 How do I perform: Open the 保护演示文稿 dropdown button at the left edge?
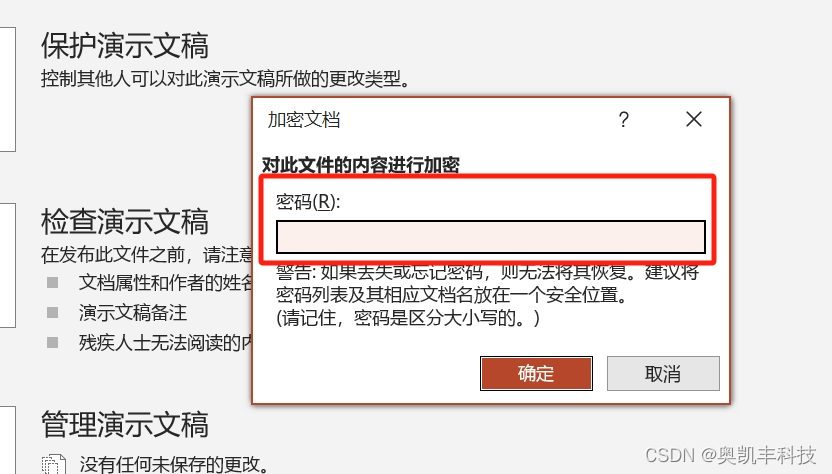(x=7, y=89)
